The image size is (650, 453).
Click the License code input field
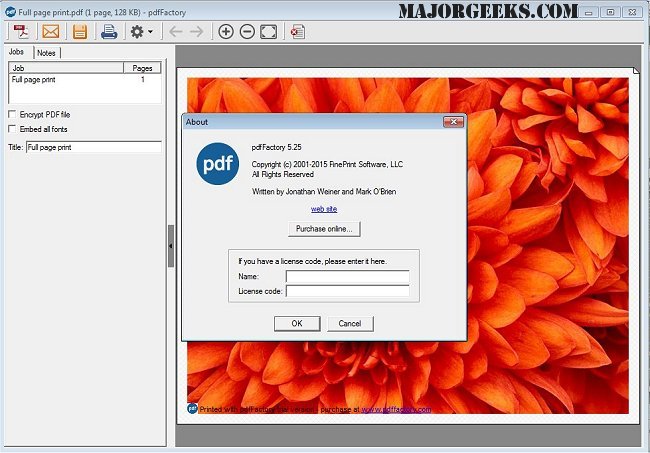[x=347, y=291]
